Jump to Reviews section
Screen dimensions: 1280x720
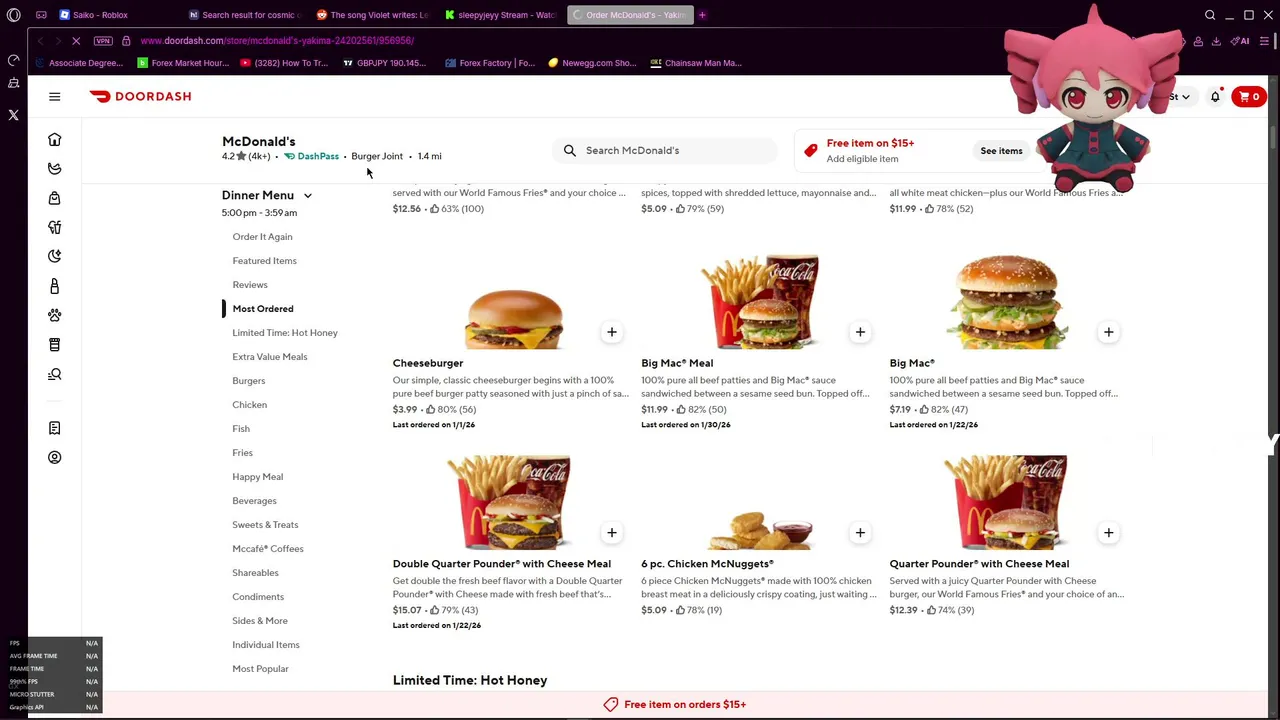pos(250,285)
